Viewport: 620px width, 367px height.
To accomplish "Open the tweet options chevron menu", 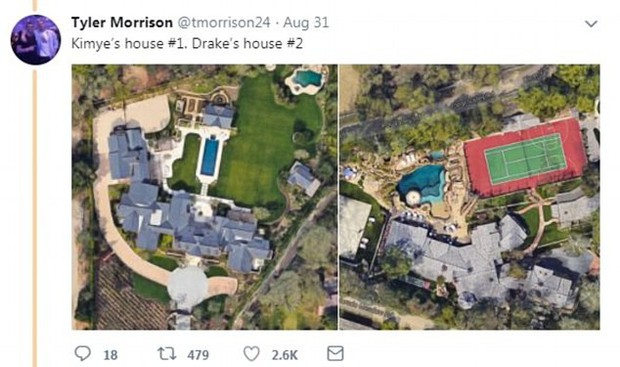I will 591,24.
